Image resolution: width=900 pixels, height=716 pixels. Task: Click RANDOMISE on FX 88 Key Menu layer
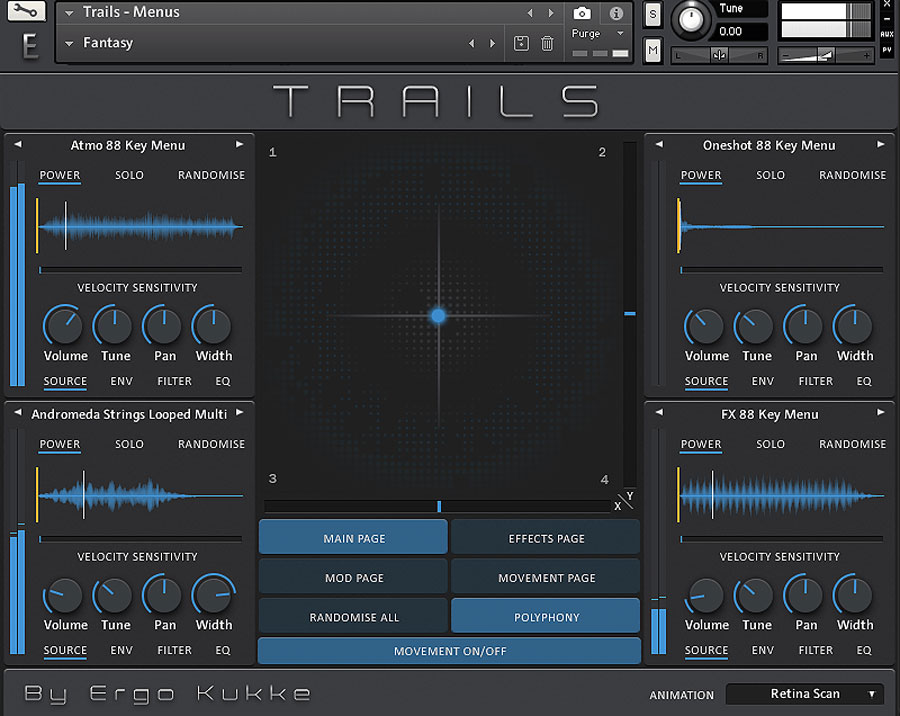pyautogui.click(x=852, y=444)
